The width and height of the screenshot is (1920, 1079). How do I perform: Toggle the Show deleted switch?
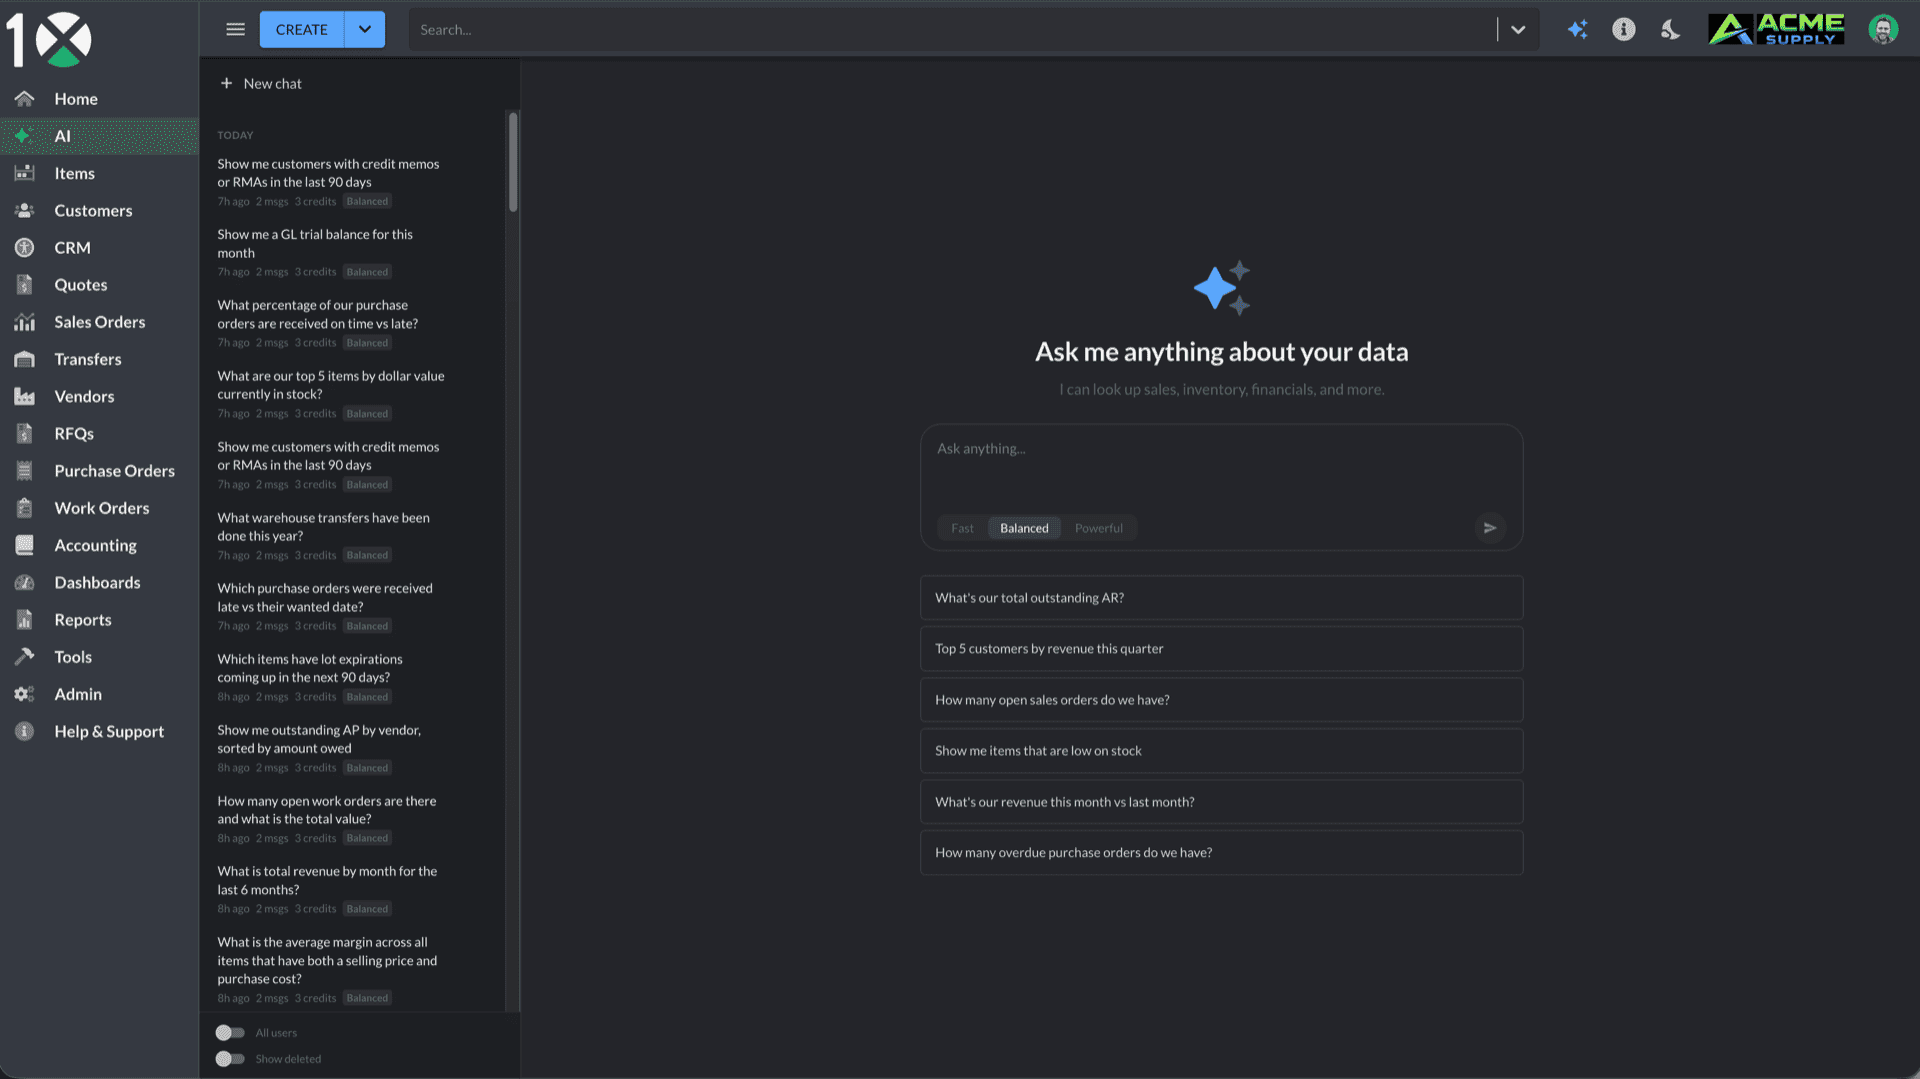coord(230,1059)
